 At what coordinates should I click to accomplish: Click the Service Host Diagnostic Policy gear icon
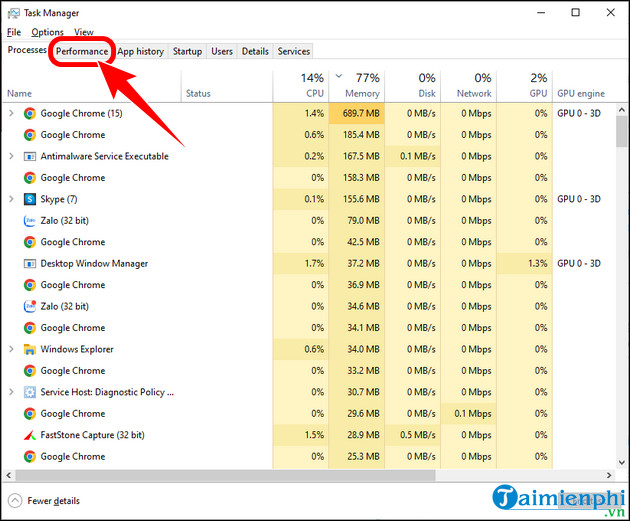coord(29,392)
